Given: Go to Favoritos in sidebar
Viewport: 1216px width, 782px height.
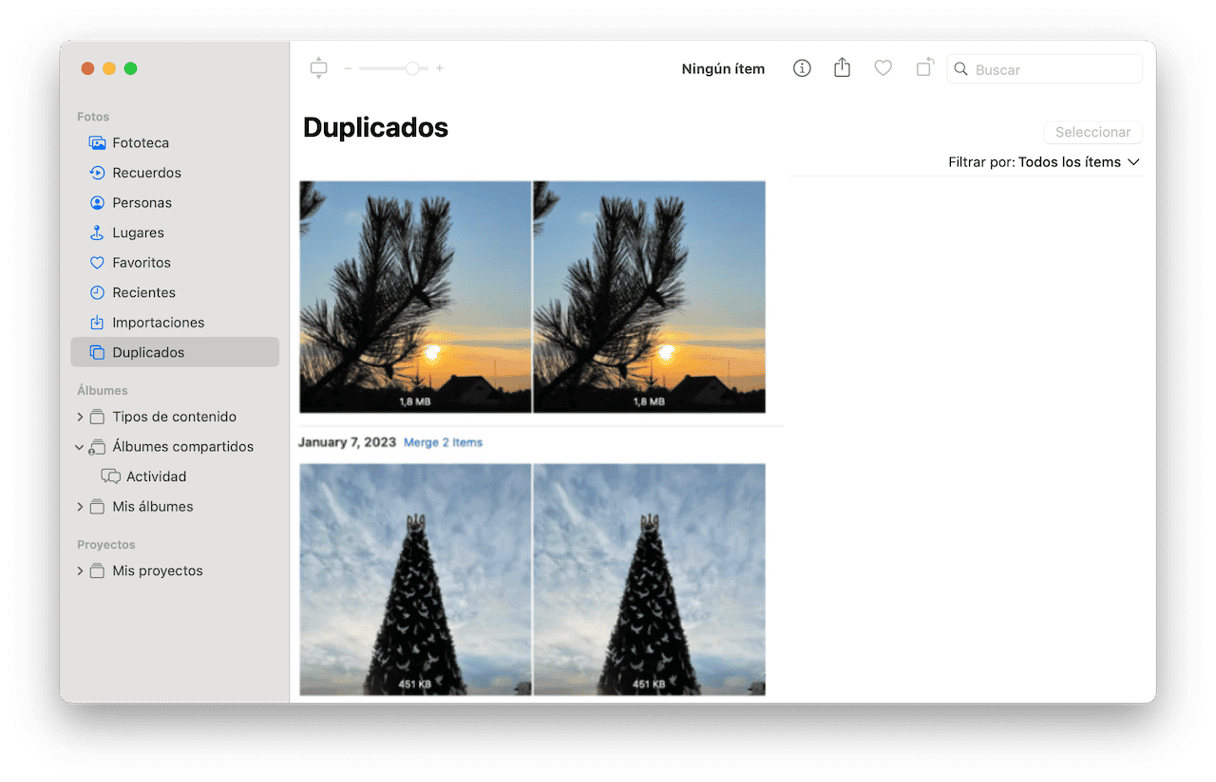Looking at the screenshot, I should [175, 263].
